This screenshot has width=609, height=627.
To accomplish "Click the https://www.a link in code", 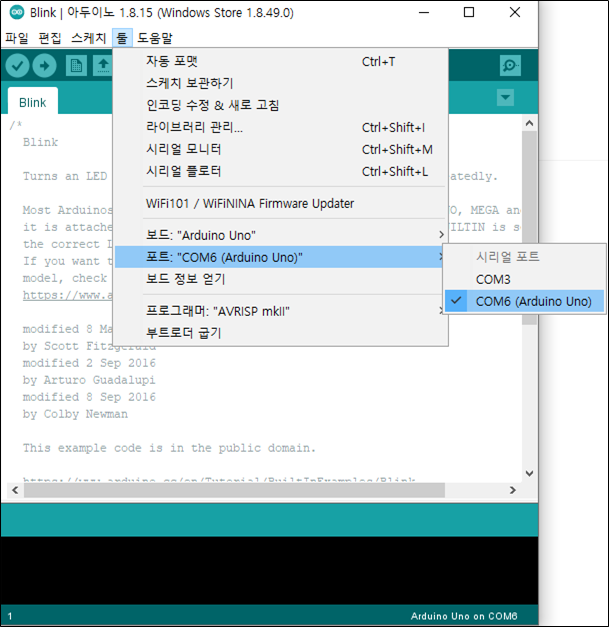I will click(x=67, y=295).
